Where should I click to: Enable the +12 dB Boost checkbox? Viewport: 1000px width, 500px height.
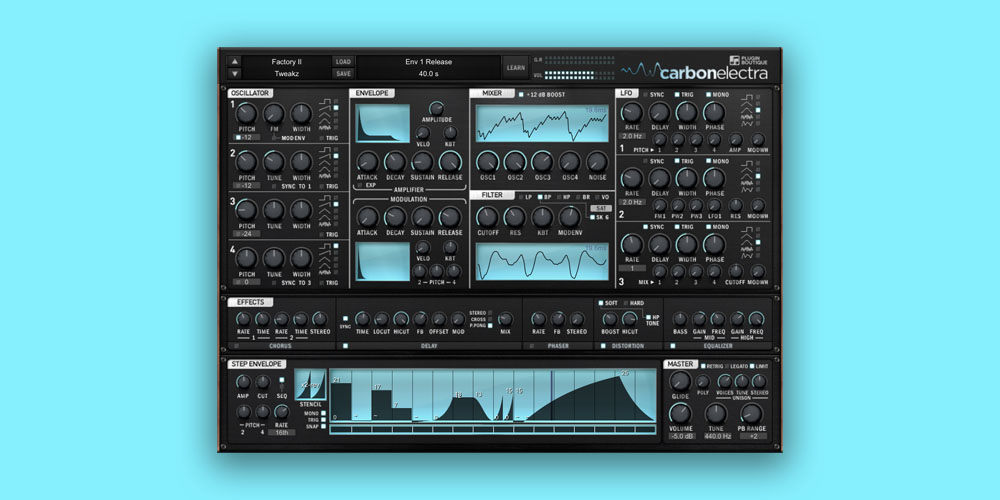point(521,94)
